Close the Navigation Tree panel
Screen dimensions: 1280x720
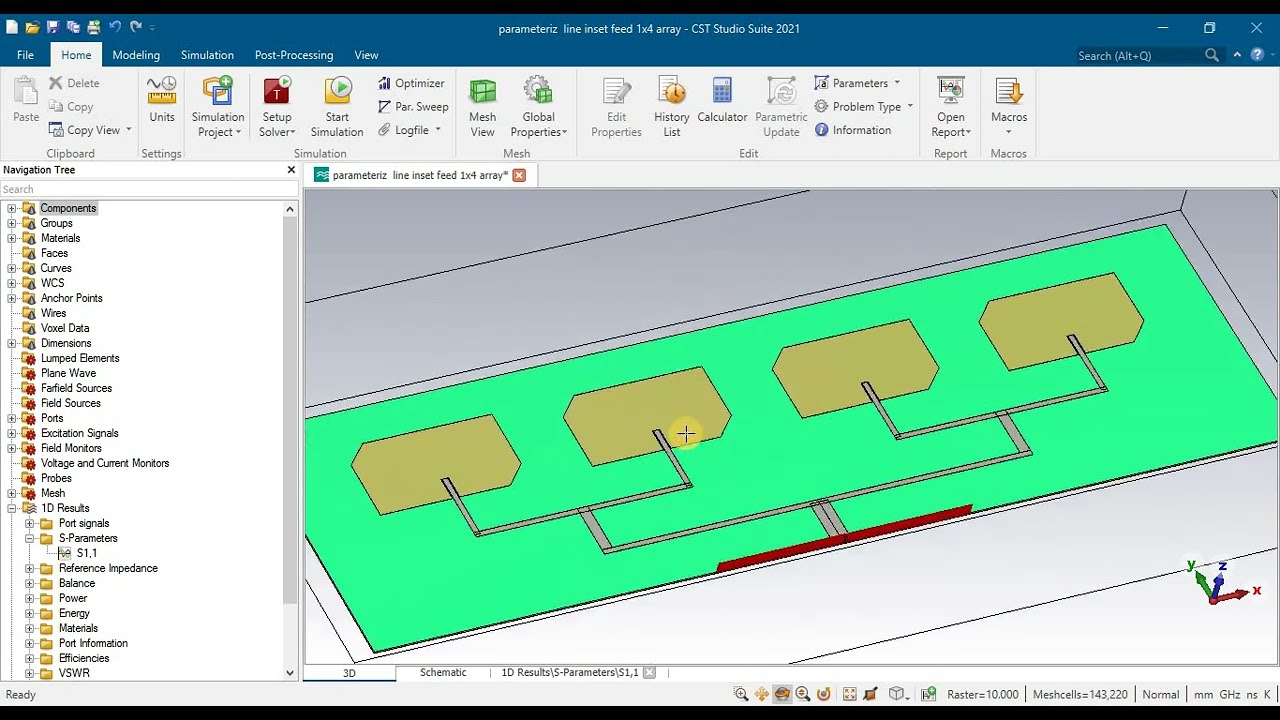point(291,170)
